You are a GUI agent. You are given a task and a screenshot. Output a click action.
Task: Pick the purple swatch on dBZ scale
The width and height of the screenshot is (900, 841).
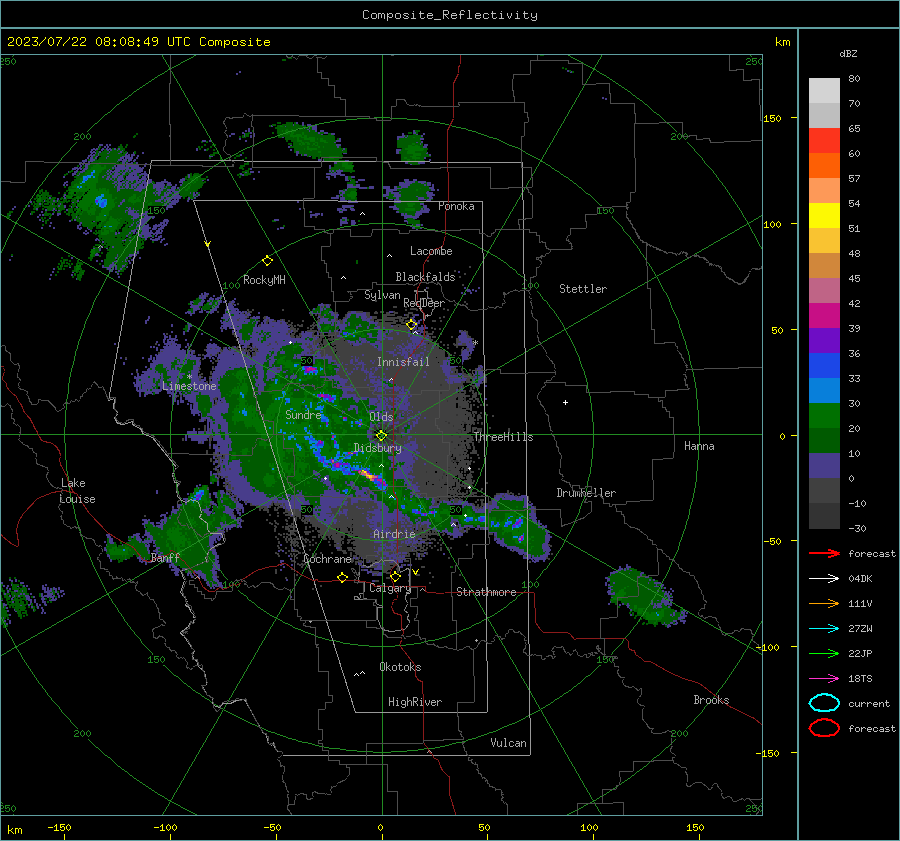tap(824, 340)
